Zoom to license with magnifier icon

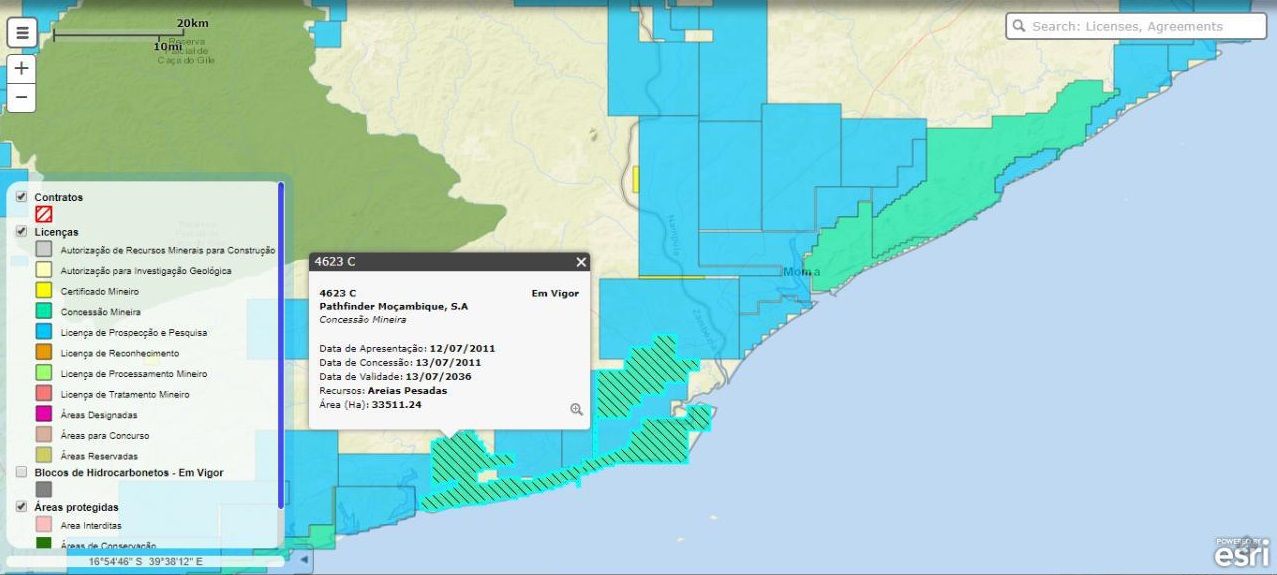point(576,409)
